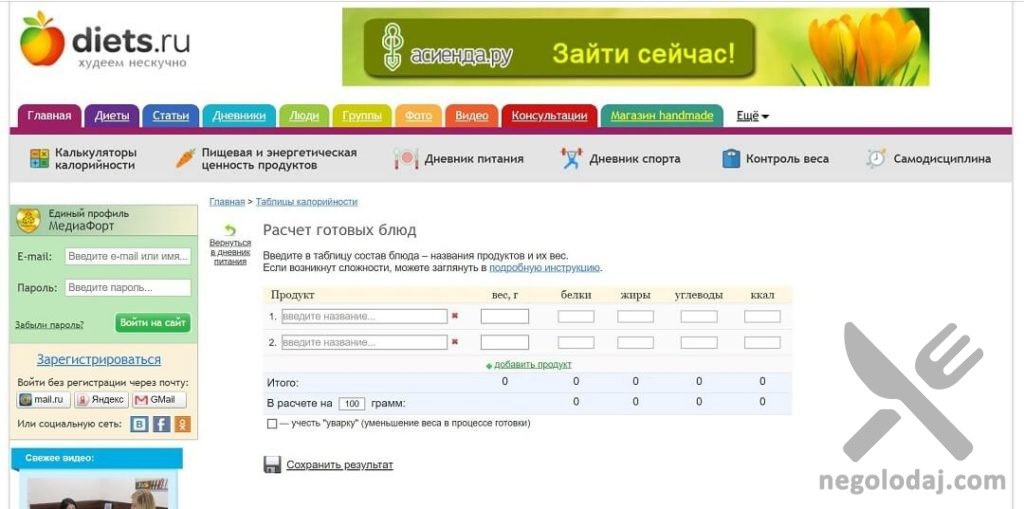Viewport: 1024px width, 509px height.
Task: Click the dumbbell sports diary icon
Action: point(571,158)
